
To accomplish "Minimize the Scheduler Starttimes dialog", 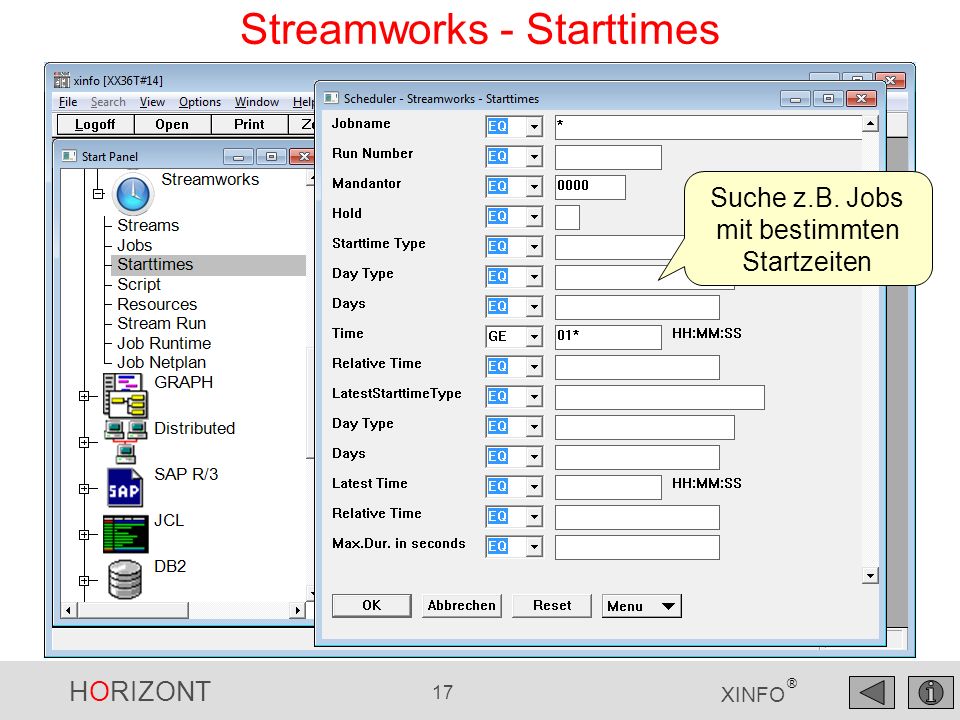I will pos(795,99).
